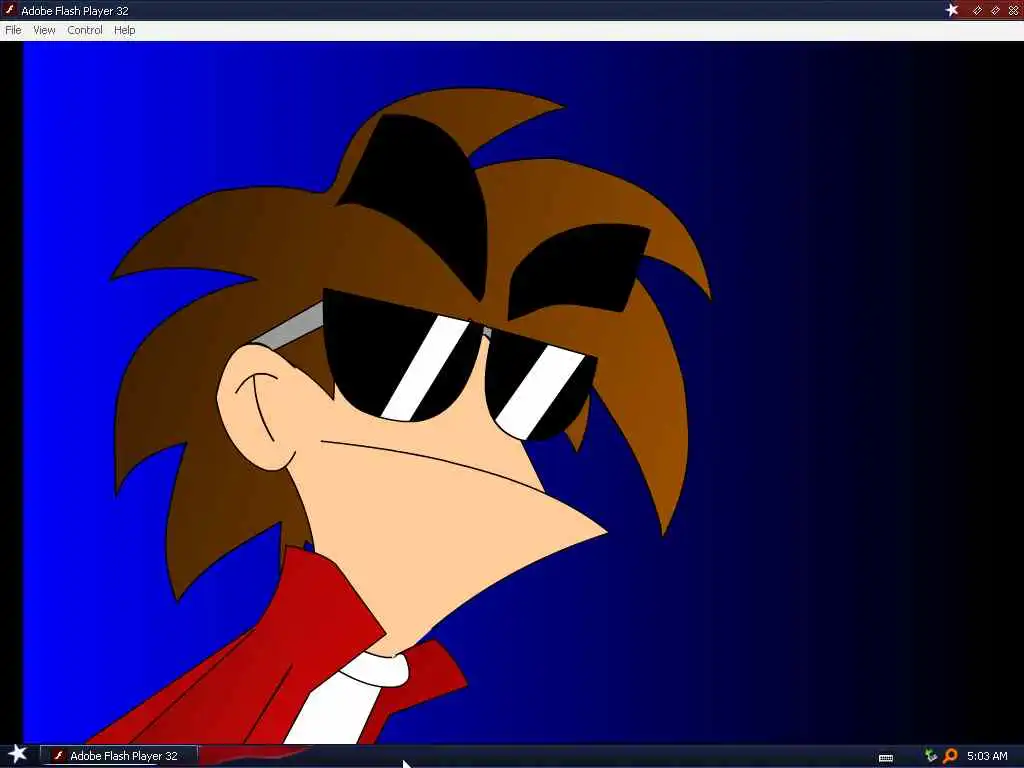Click the orange magnifier tray icon
This screenshot has height=768, width=1024.
point(950,756)
